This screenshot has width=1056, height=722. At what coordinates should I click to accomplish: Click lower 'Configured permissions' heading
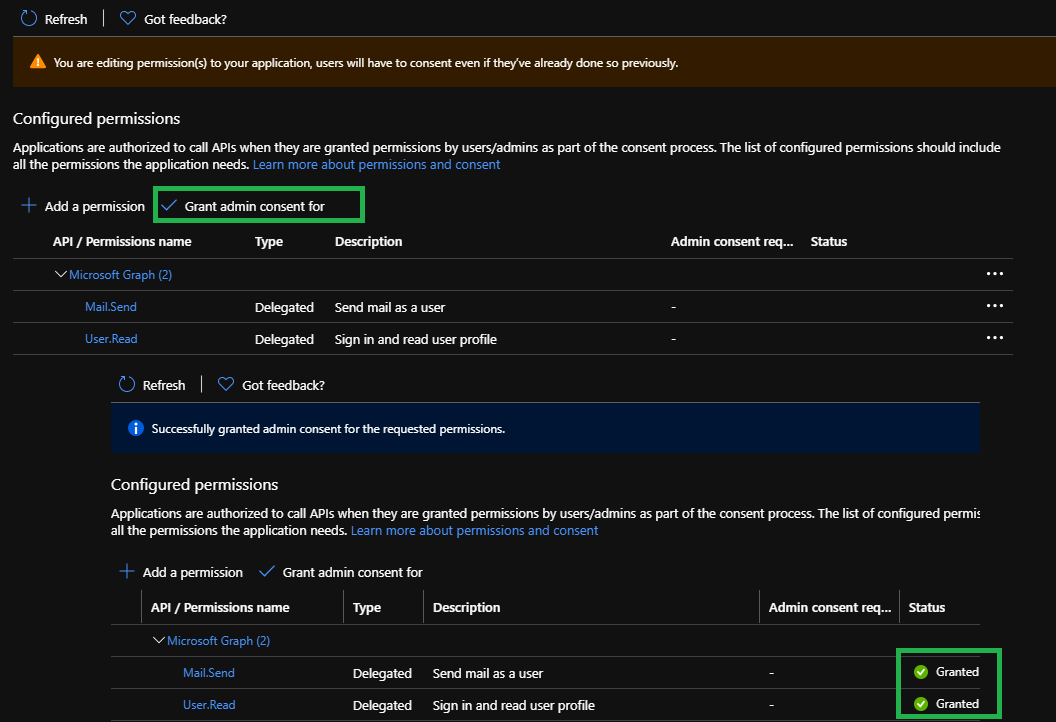coord(195,484)
